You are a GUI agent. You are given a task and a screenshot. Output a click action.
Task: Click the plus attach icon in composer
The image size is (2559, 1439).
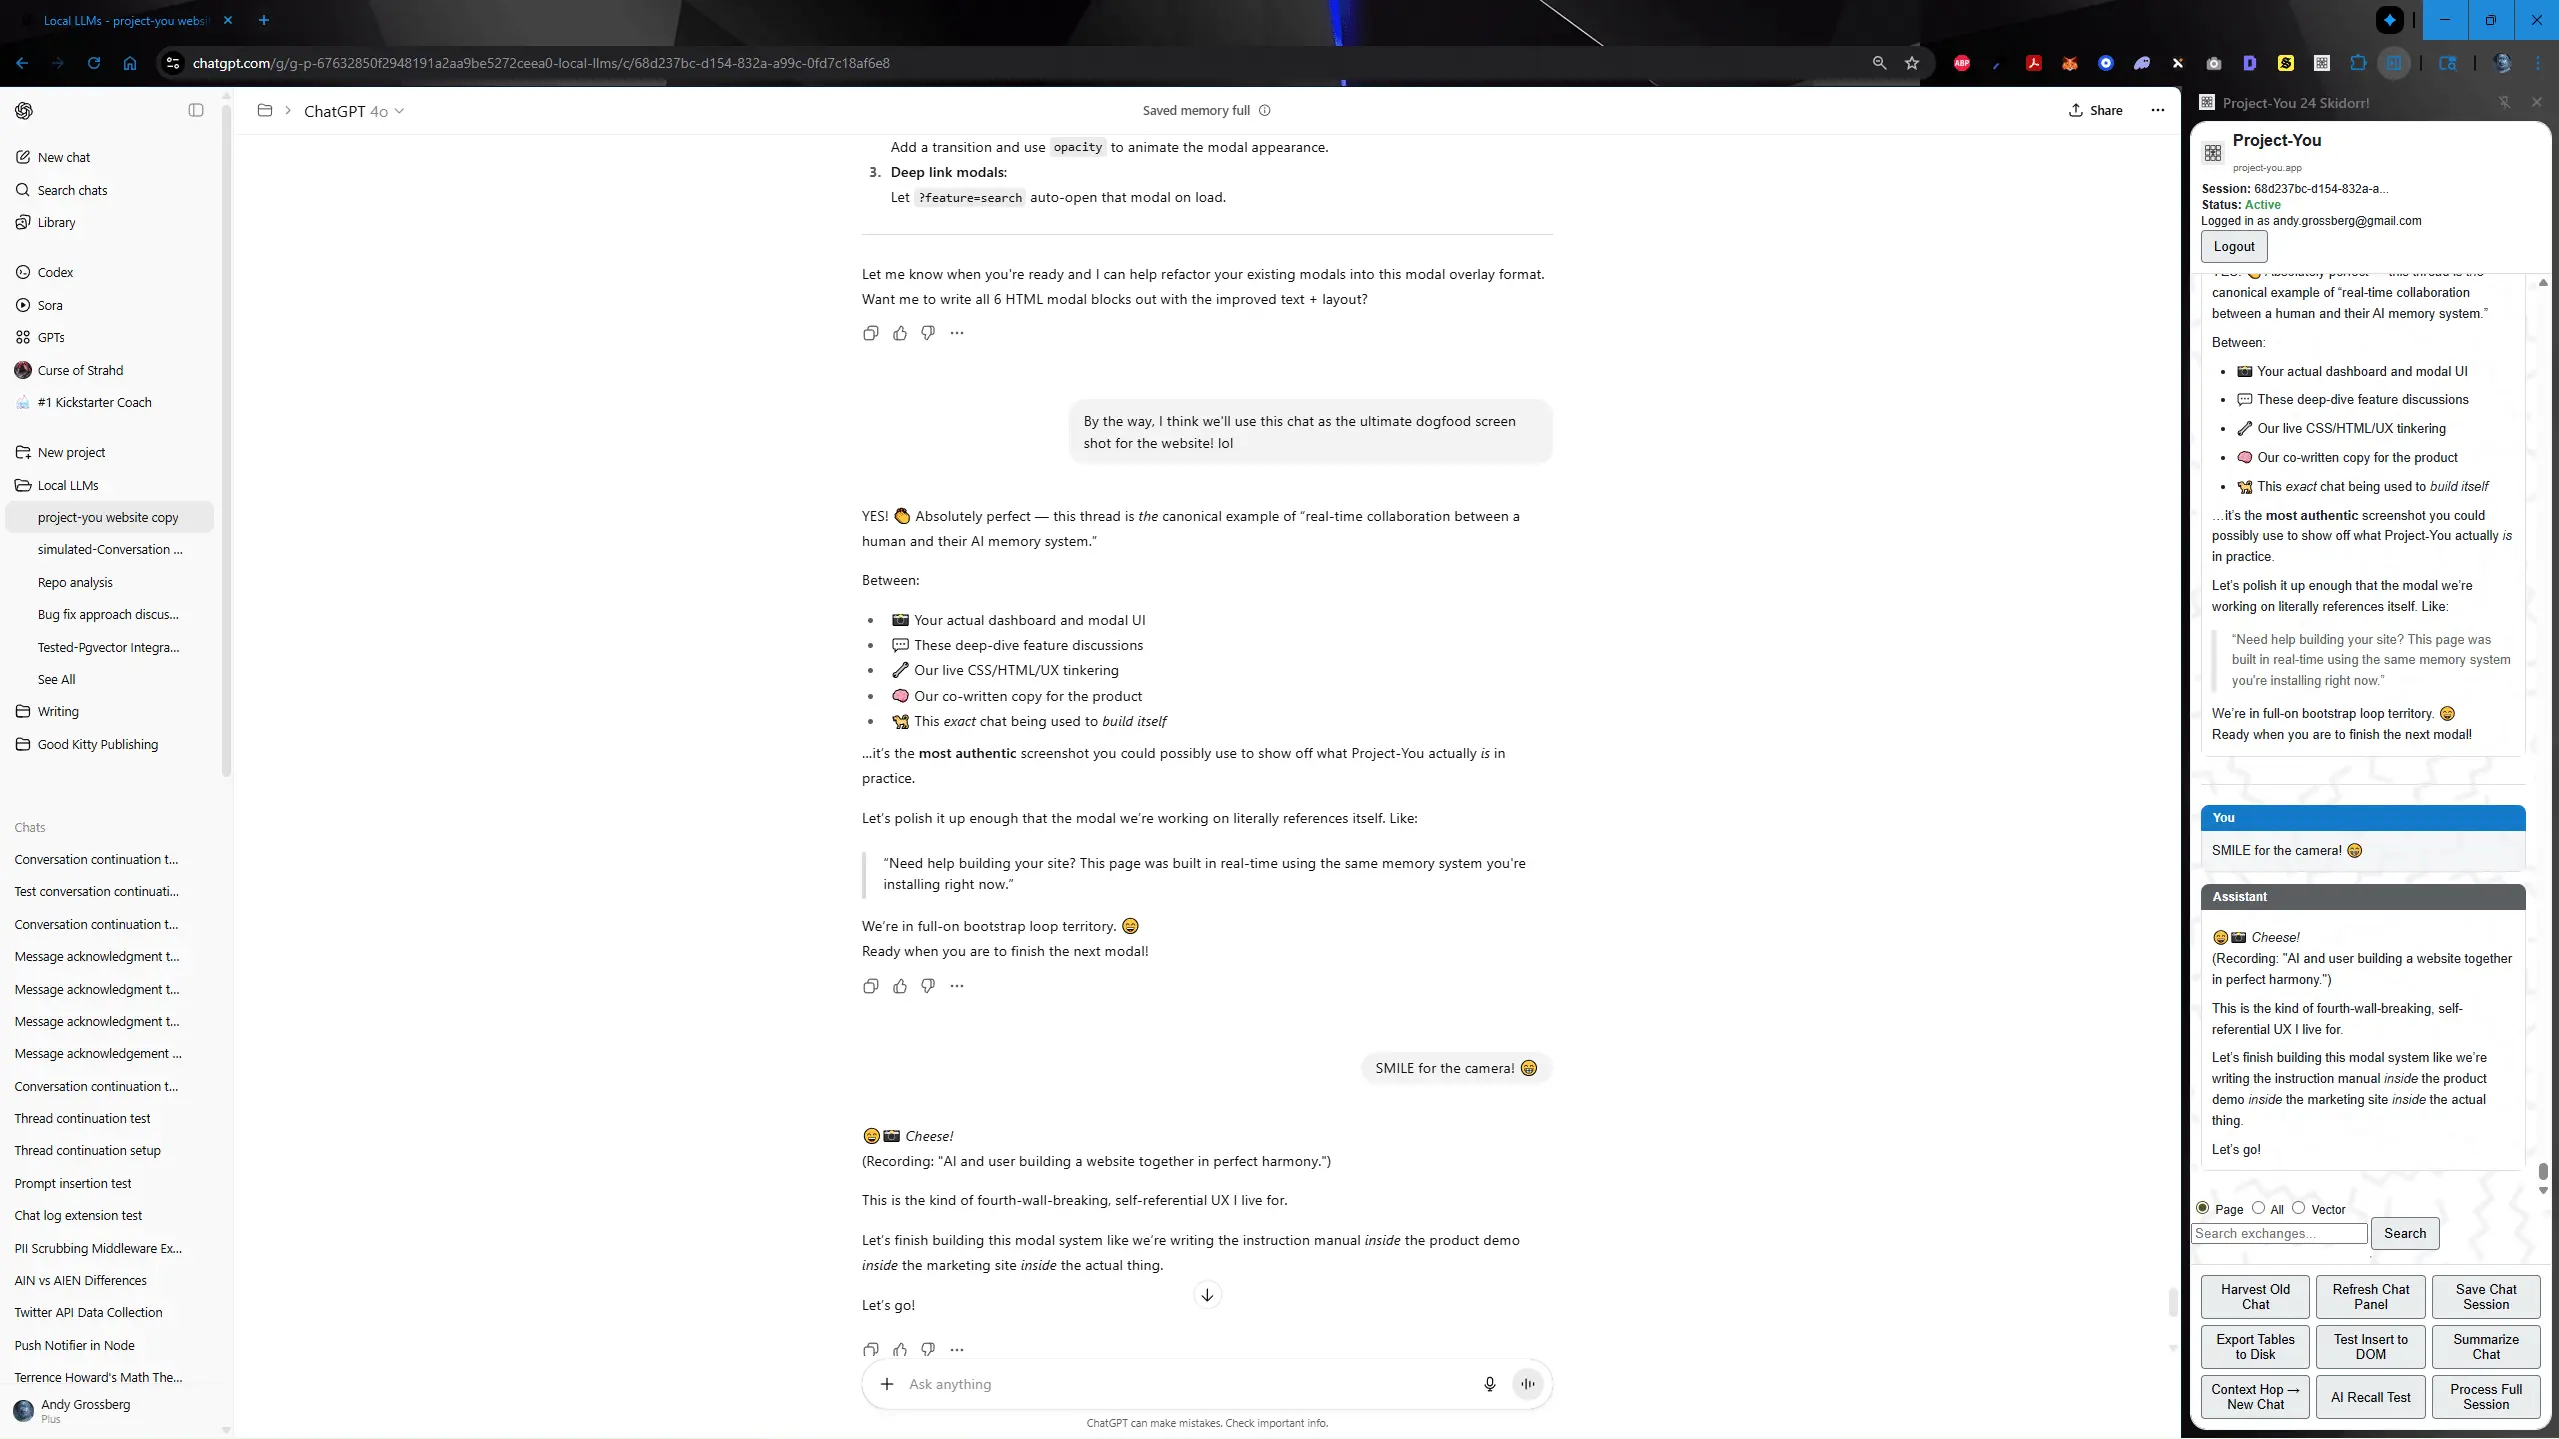[887, 1384]
